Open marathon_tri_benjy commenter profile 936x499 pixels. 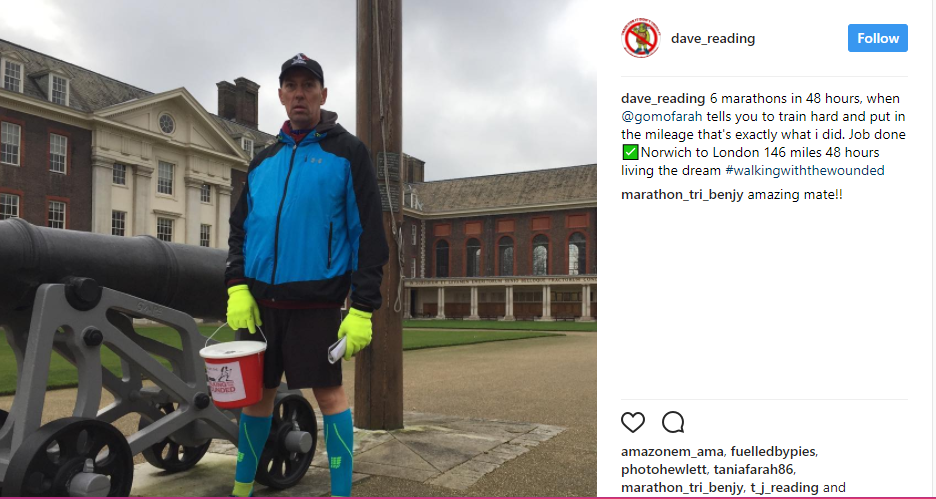click(682, 195)
